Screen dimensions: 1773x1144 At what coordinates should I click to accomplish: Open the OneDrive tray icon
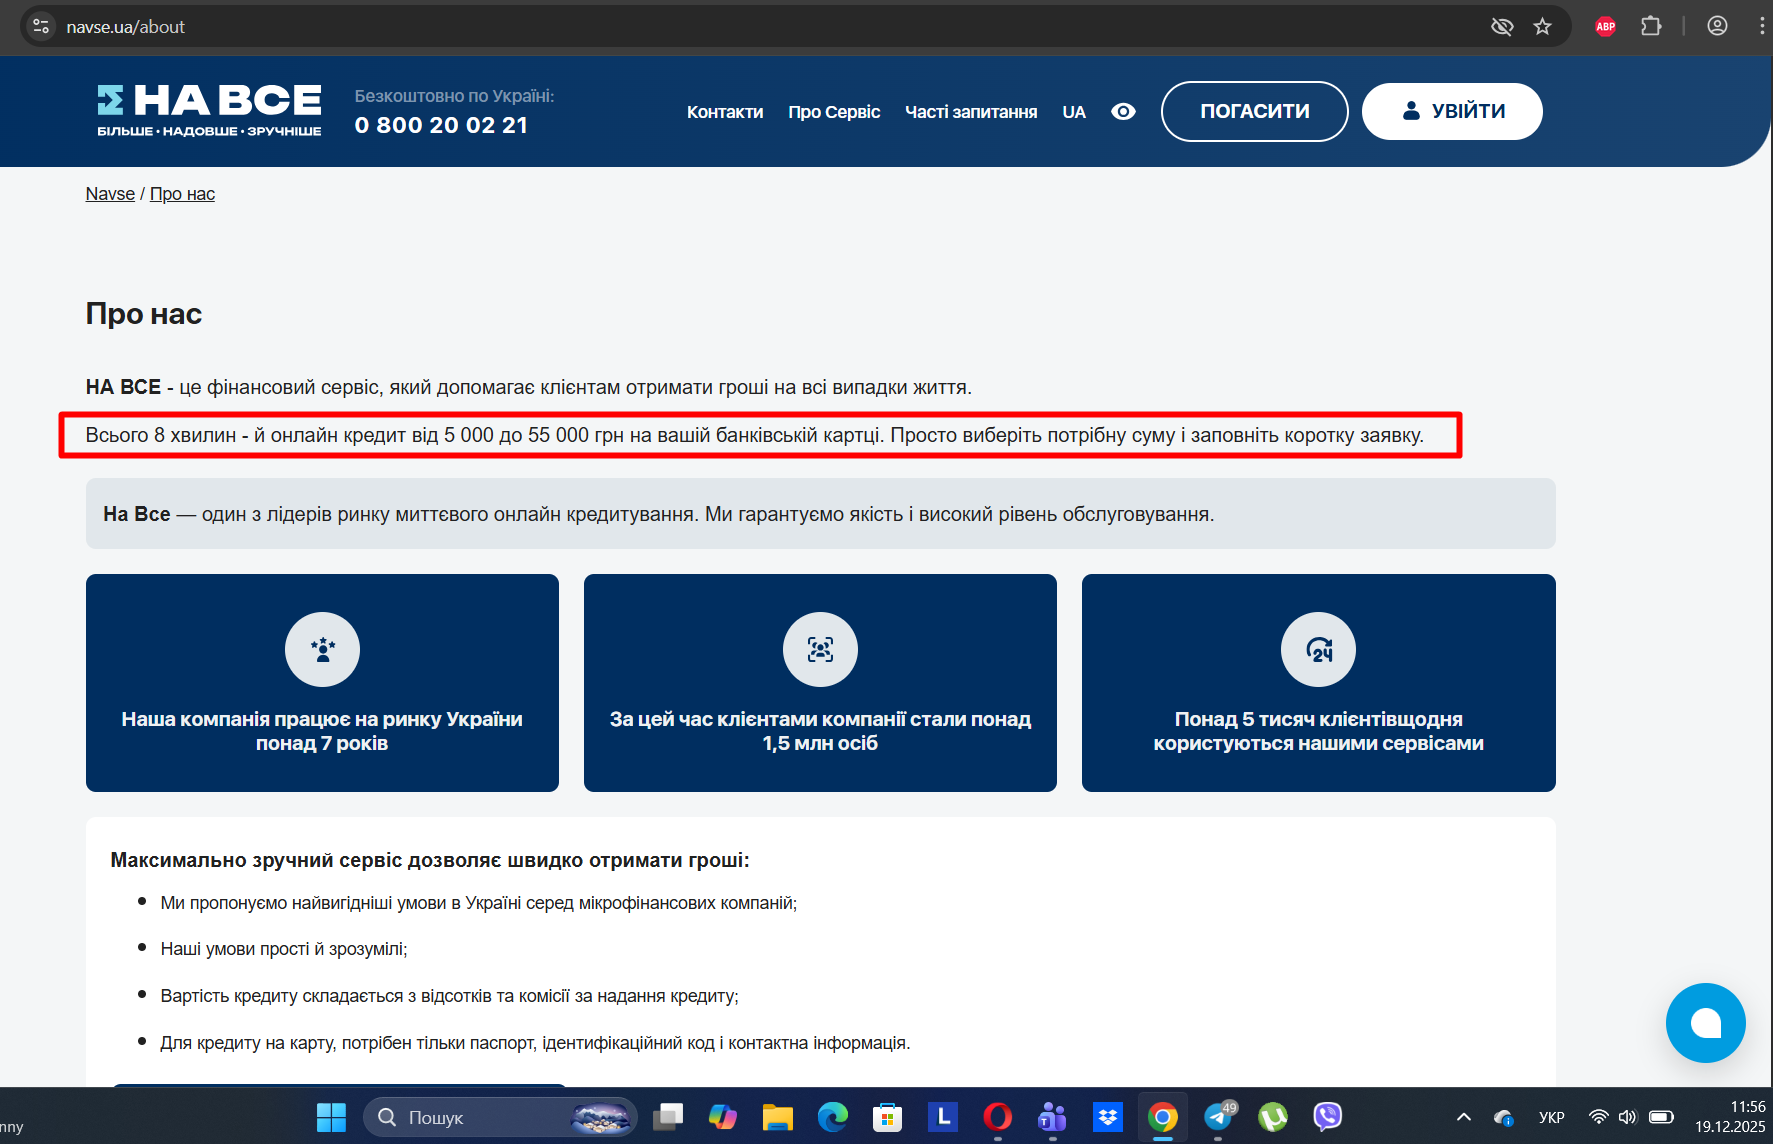pos(1503,1117)
